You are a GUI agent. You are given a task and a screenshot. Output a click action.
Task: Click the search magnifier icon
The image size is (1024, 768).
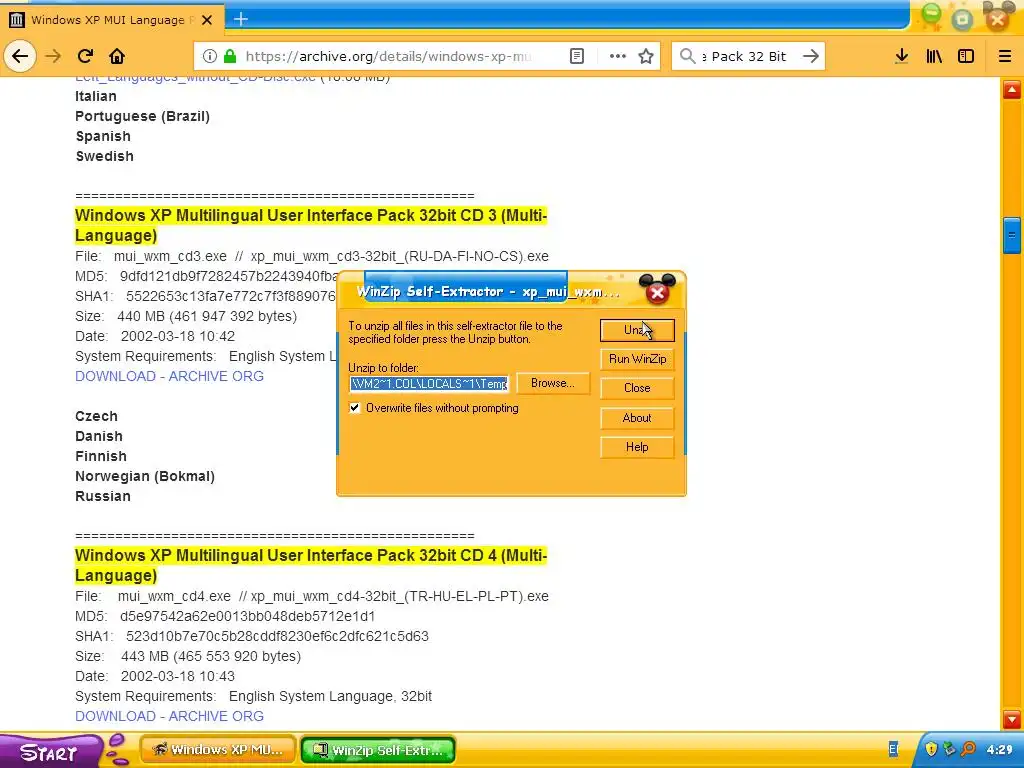tap(687, 56)
